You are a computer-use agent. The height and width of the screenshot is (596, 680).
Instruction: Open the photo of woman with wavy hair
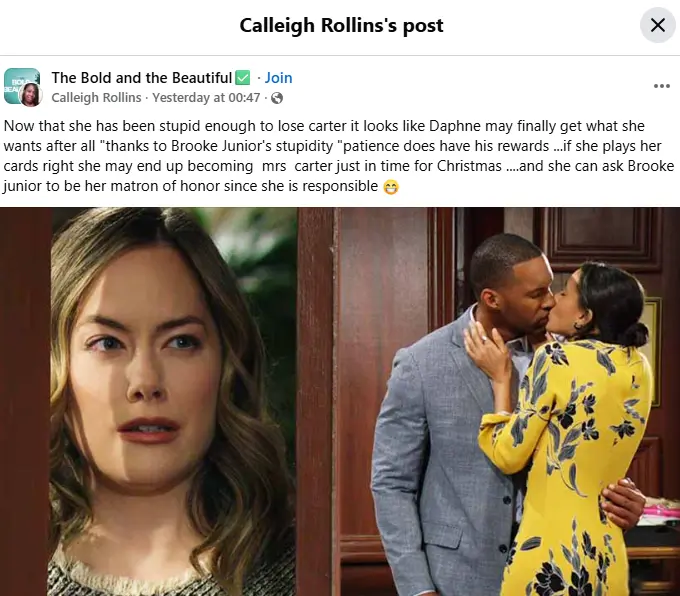click(x=149, y=401)
